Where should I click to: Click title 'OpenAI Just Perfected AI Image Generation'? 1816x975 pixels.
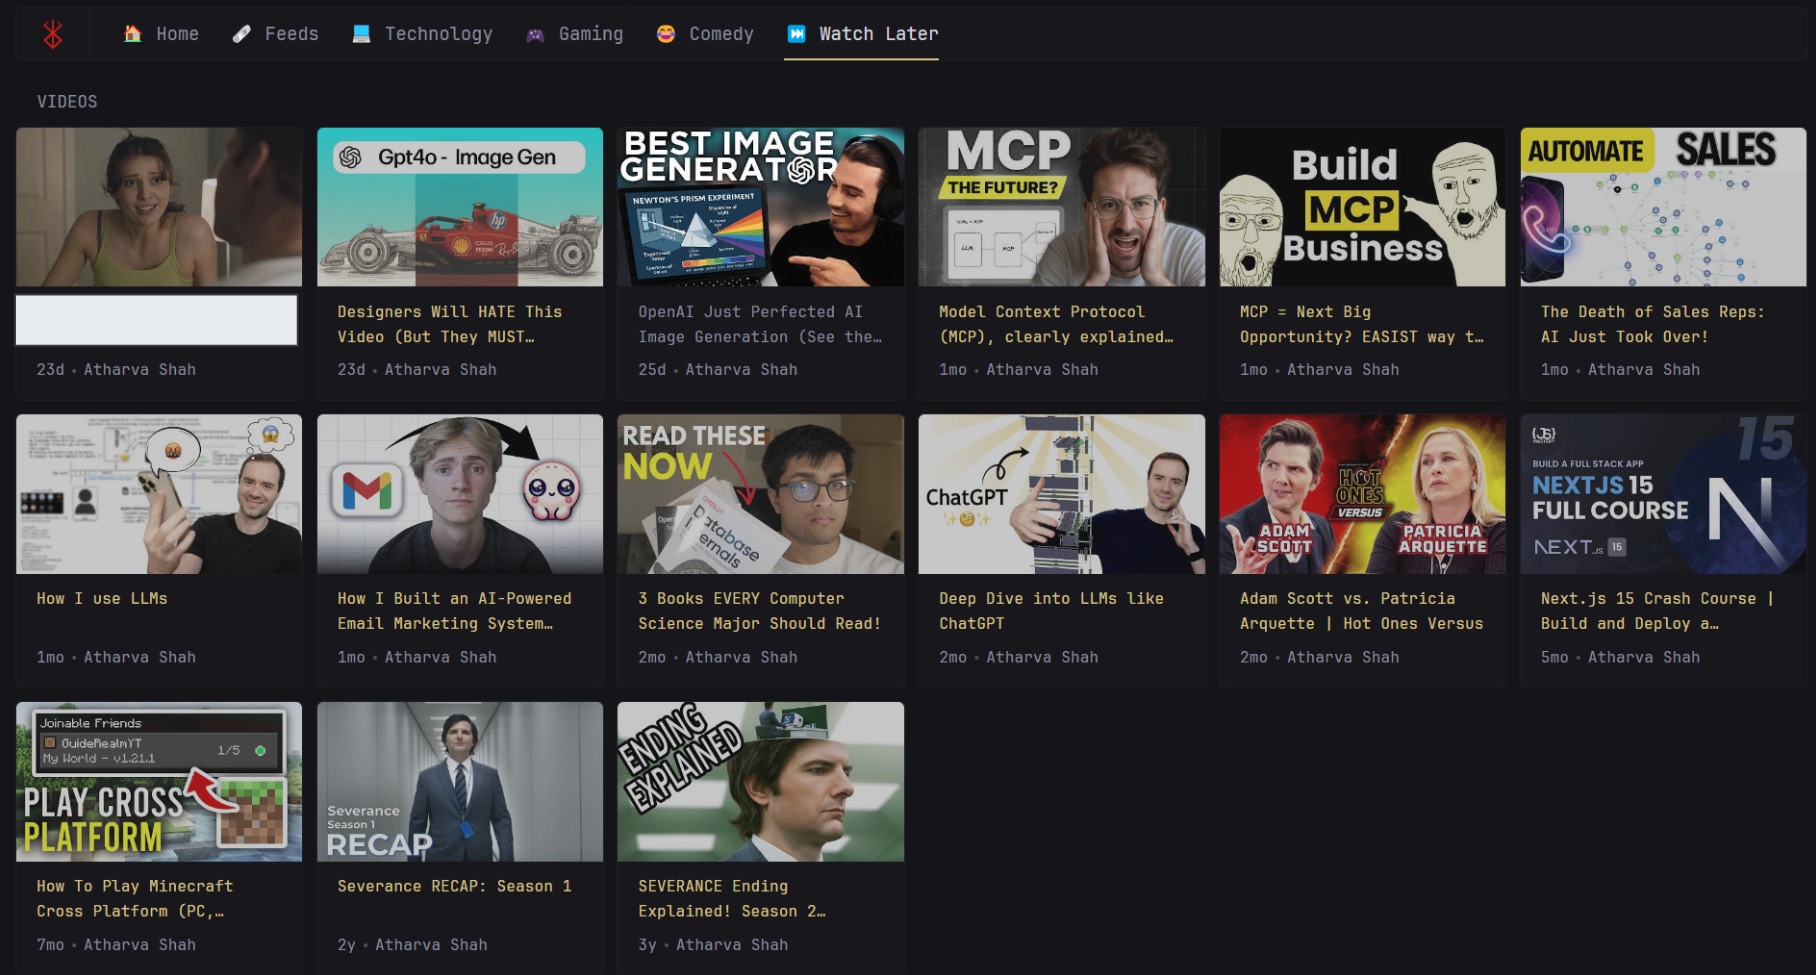point(760,324)
